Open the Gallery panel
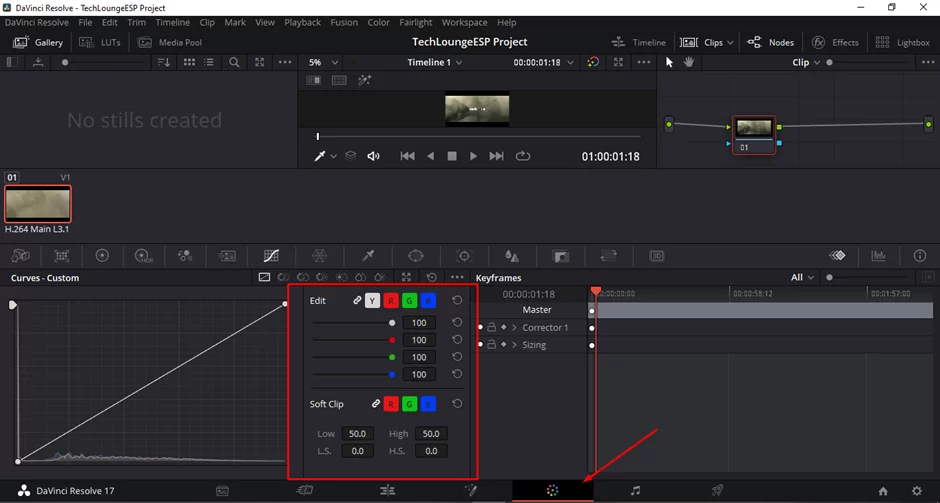Viewport: 940px width, 503px height. [x=38, y=43]
